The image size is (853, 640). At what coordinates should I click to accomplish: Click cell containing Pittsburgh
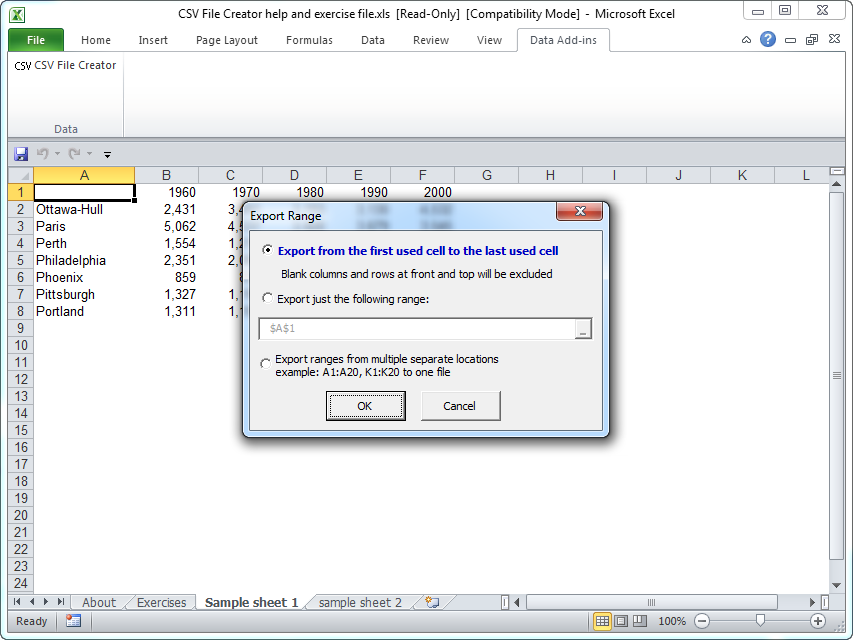[x=84, y=294]
